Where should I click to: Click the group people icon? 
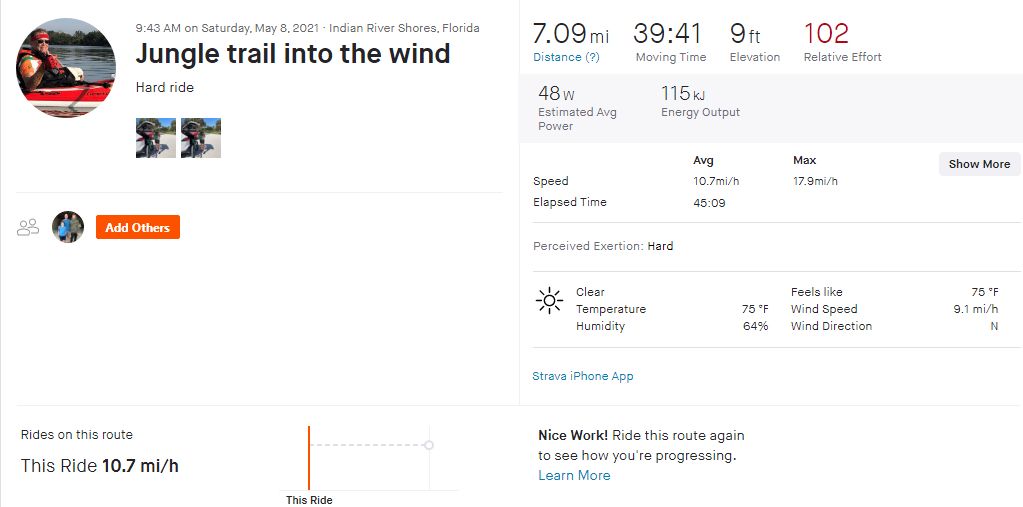[28, 227]
